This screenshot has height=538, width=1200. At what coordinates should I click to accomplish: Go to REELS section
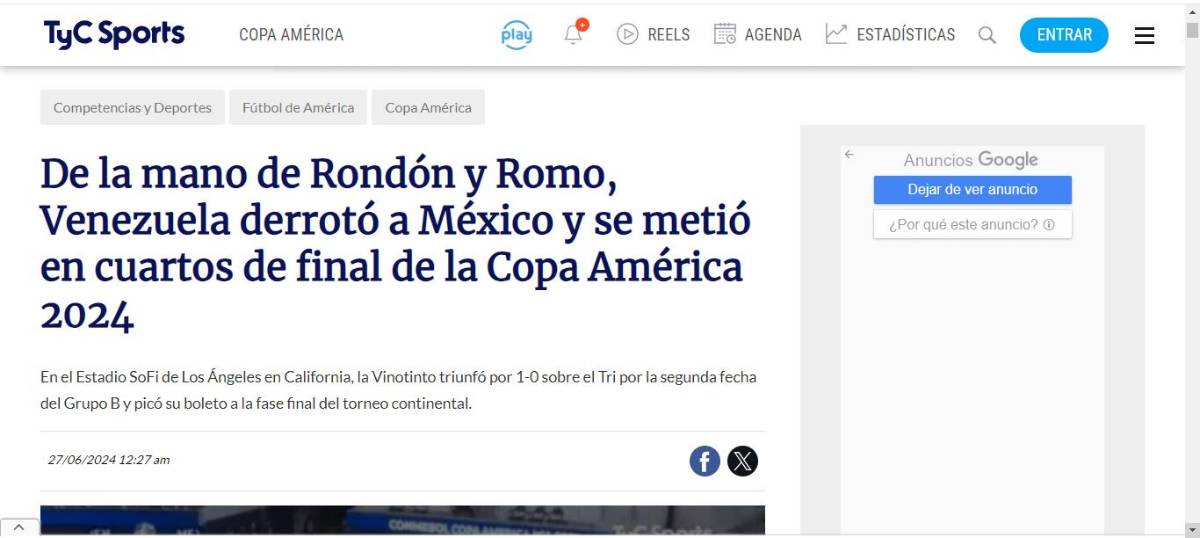pyautogui.click(x=669, y=35)
